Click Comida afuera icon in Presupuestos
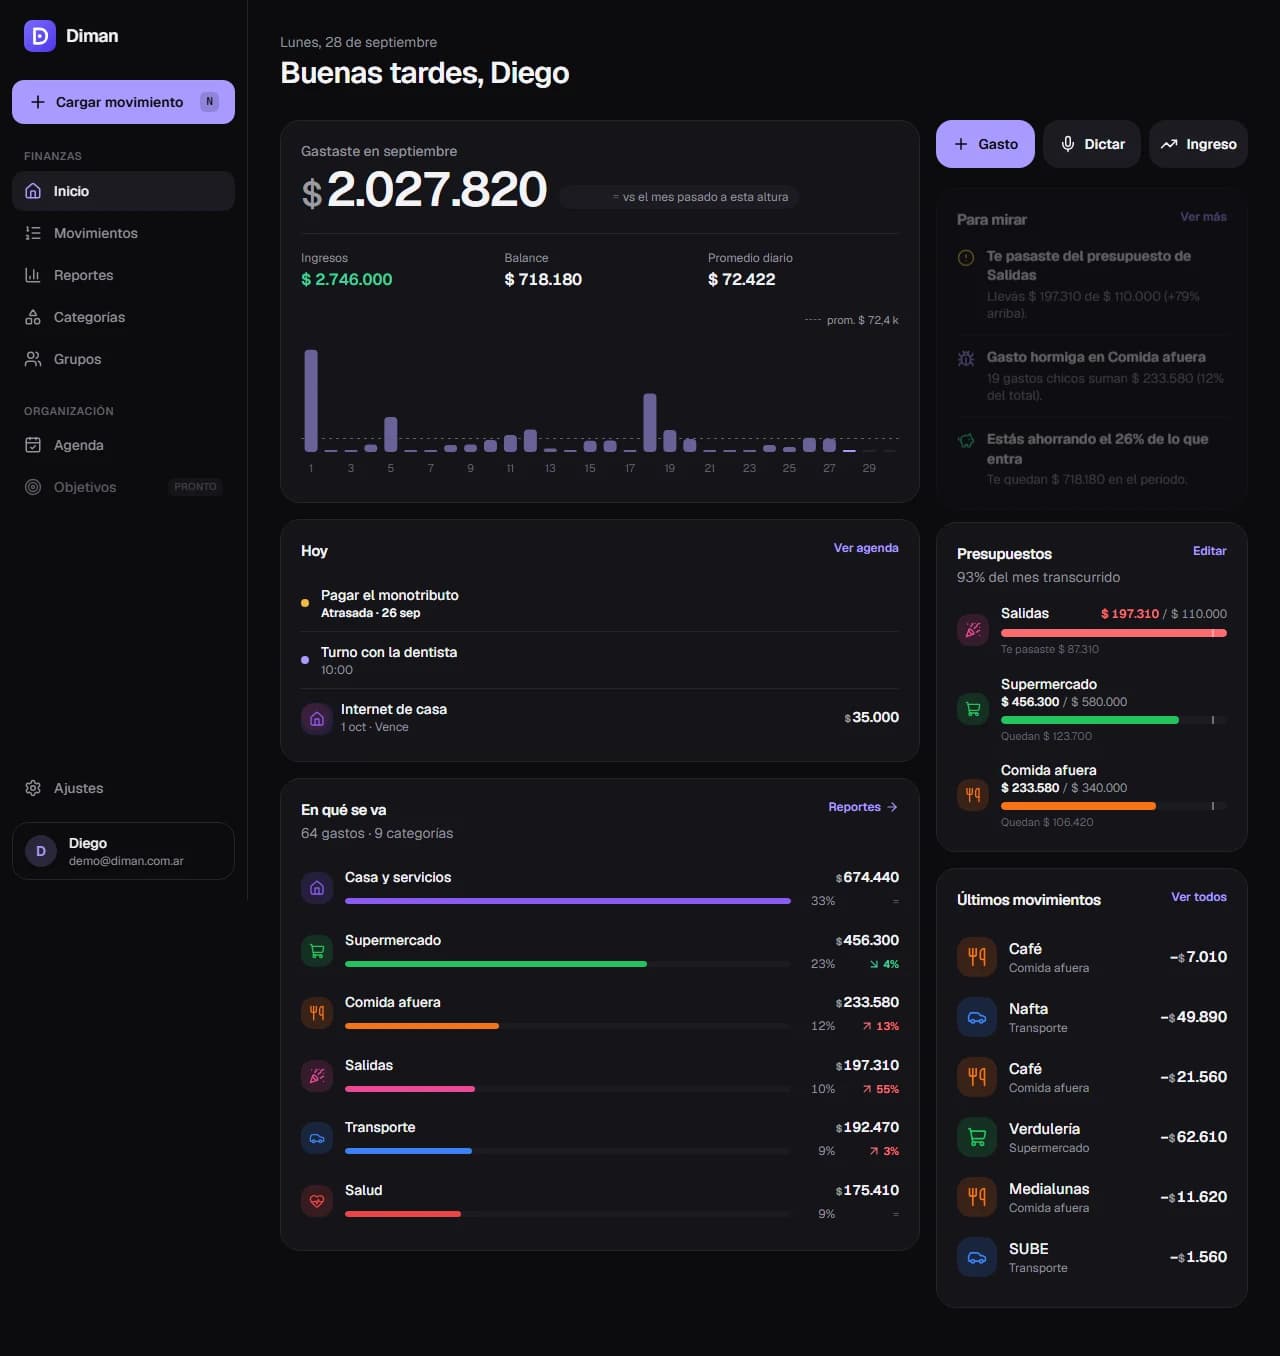The height and width of the screenshot is (1356, 1280). pos(973,795)
